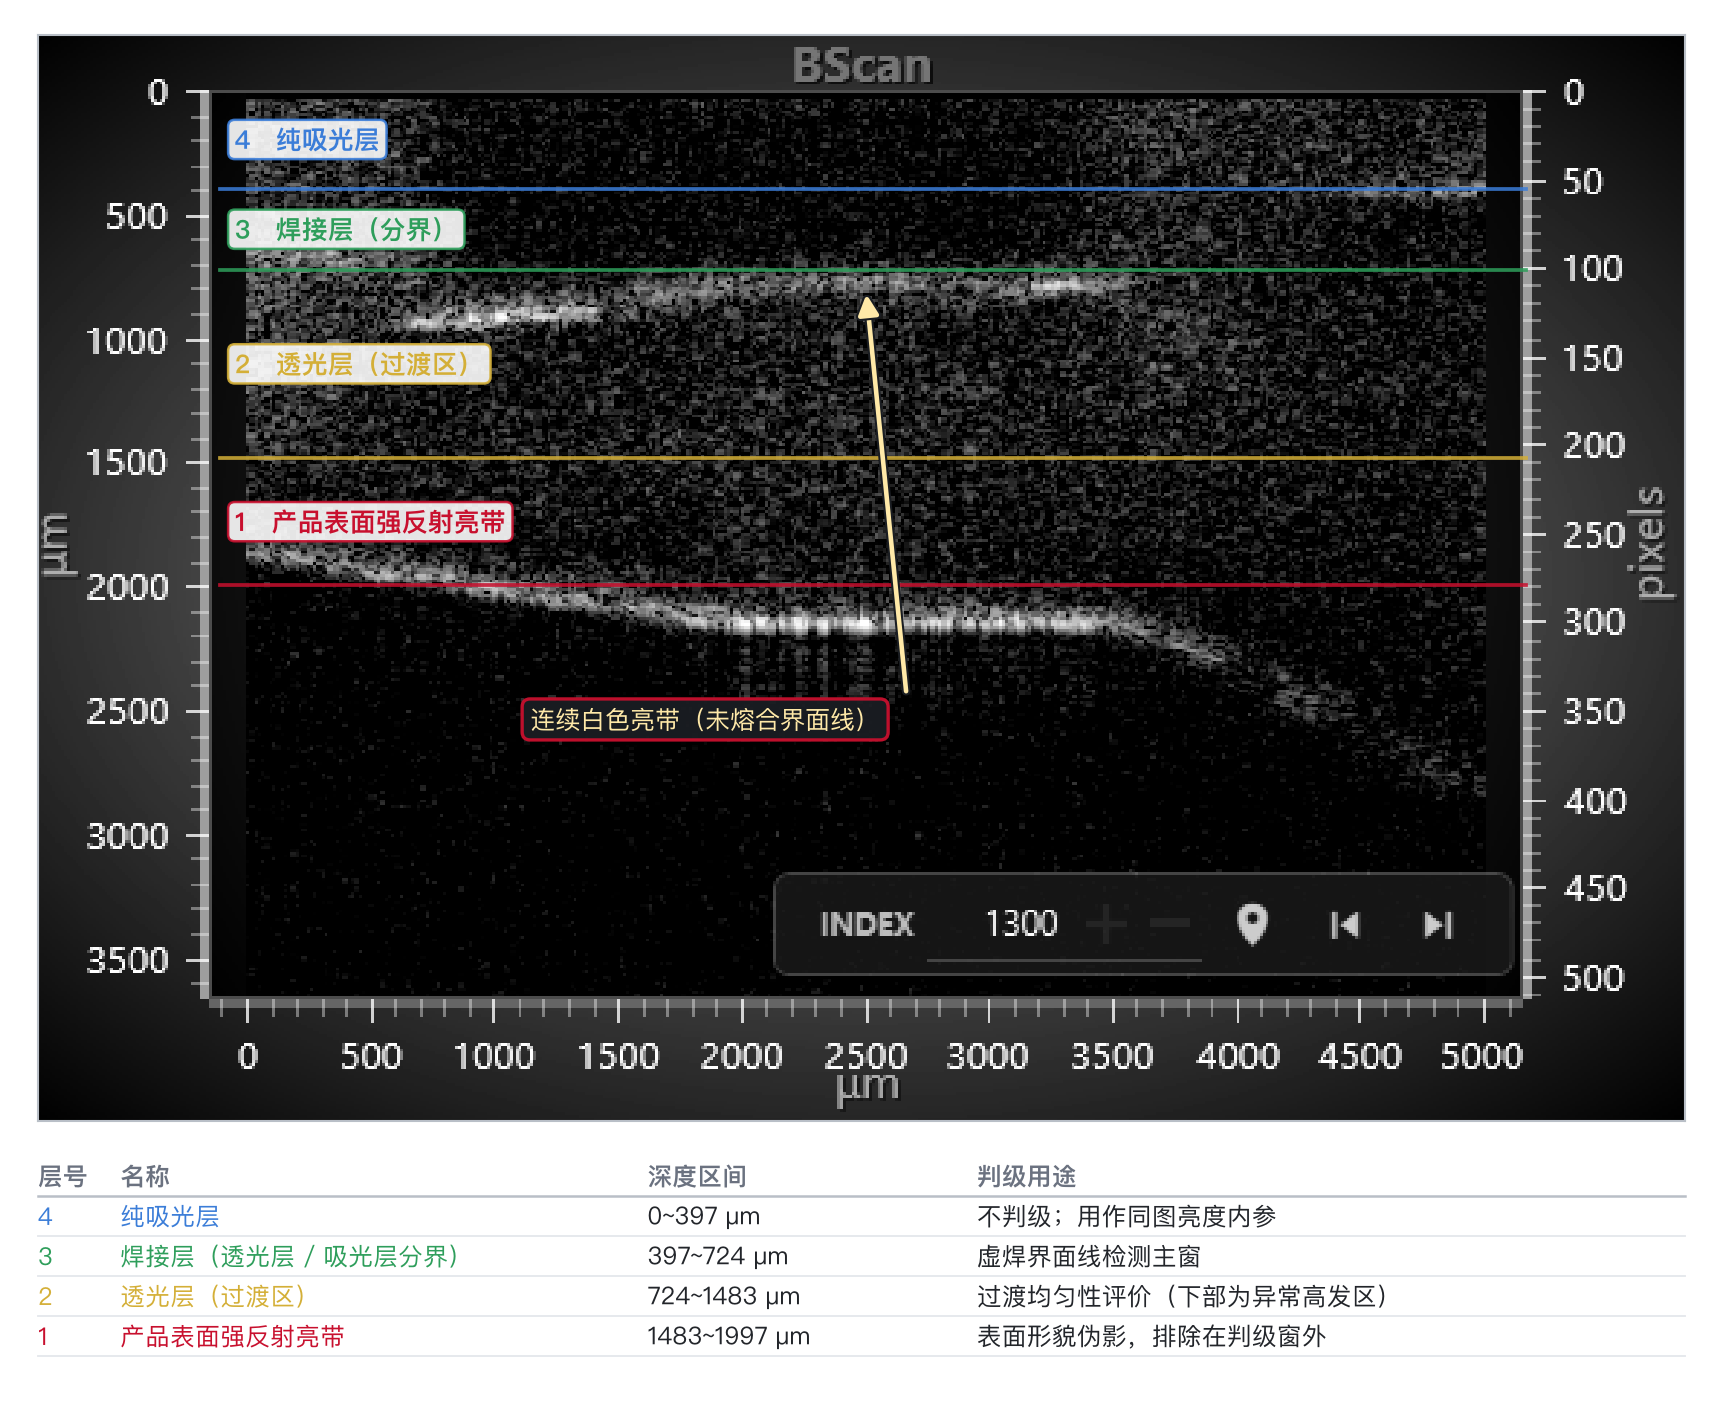Click the INDEX label in the control bar
Image resolution: width=1725 pixels, height=1410 pixels.
[x=867, y=924]
